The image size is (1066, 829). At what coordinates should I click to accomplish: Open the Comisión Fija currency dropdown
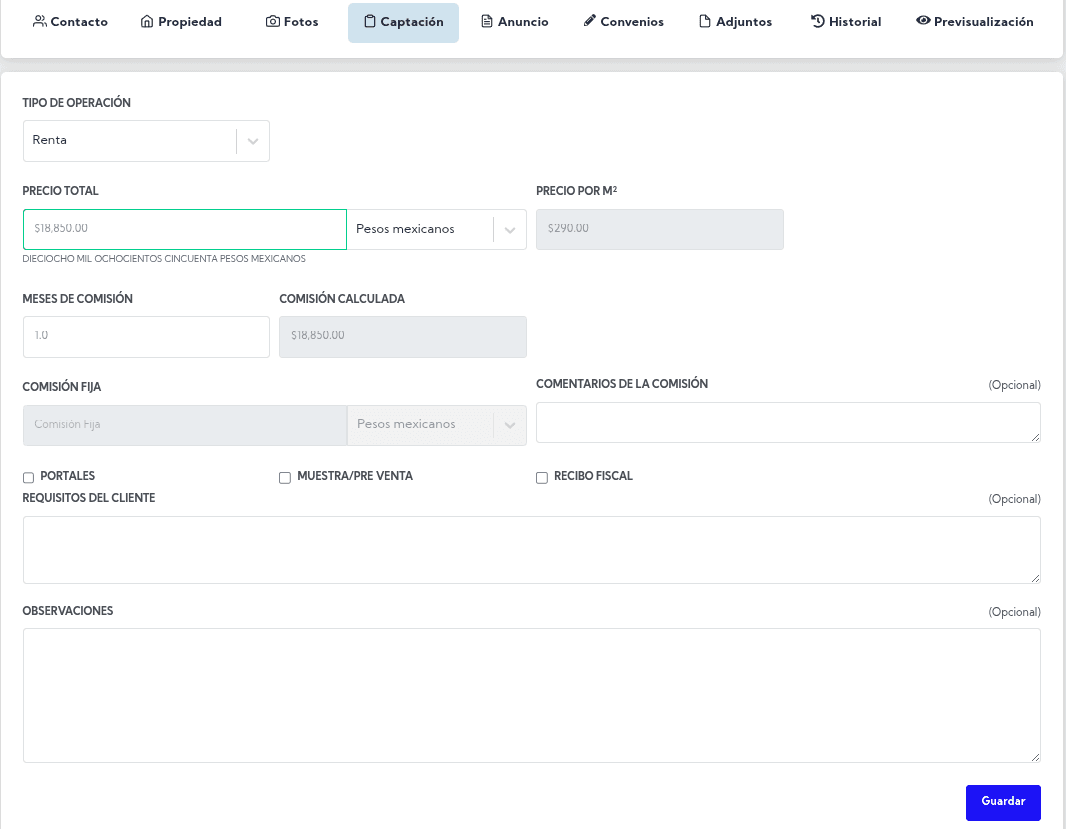click(x=436, y=425)
